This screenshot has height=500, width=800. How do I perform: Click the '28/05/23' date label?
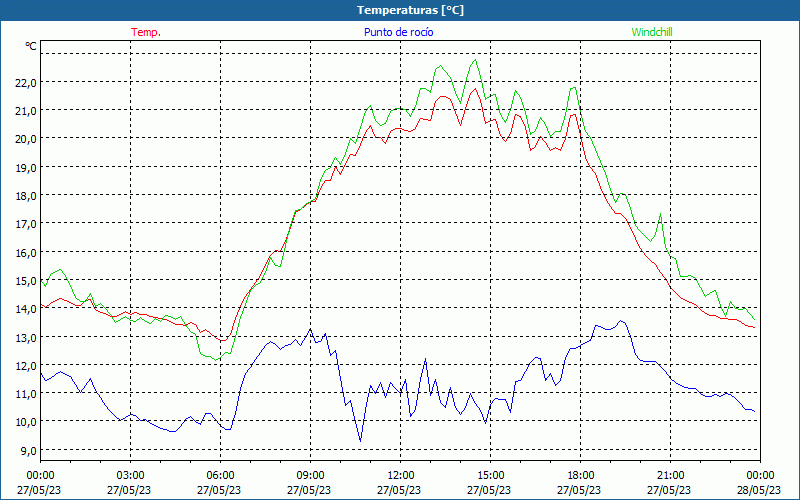tap(759, 490)
